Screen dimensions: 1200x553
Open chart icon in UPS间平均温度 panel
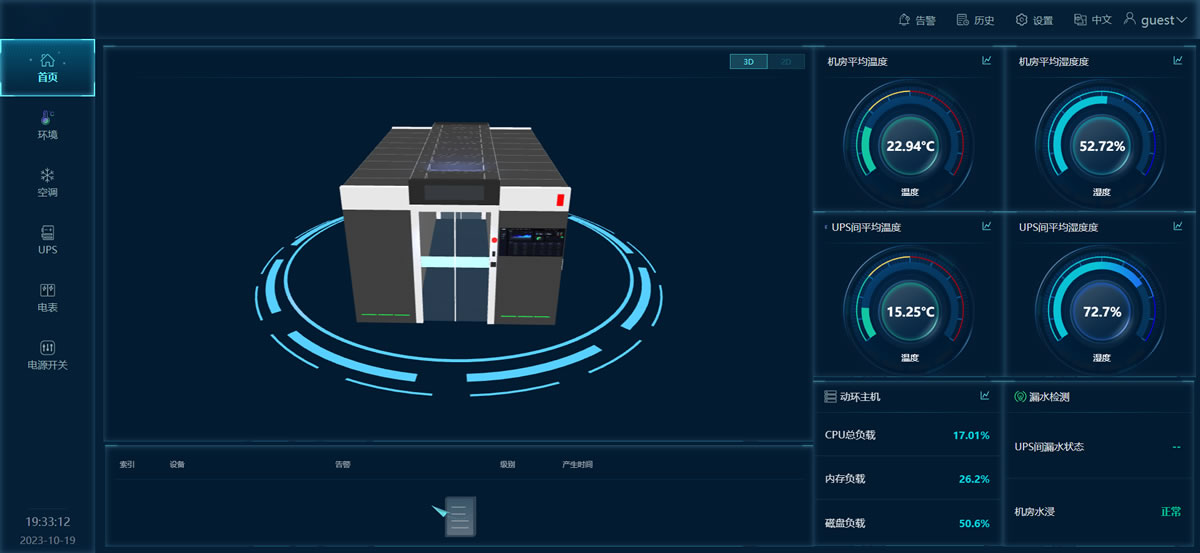coord(986,227)
